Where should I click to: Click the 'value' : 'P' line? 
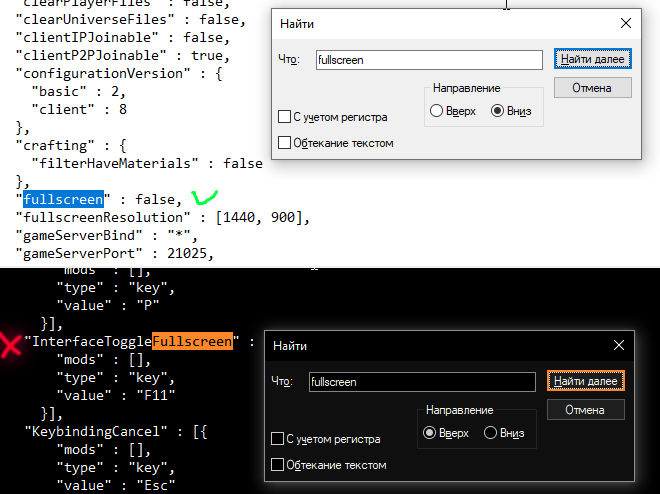click(x=108, y=305)
